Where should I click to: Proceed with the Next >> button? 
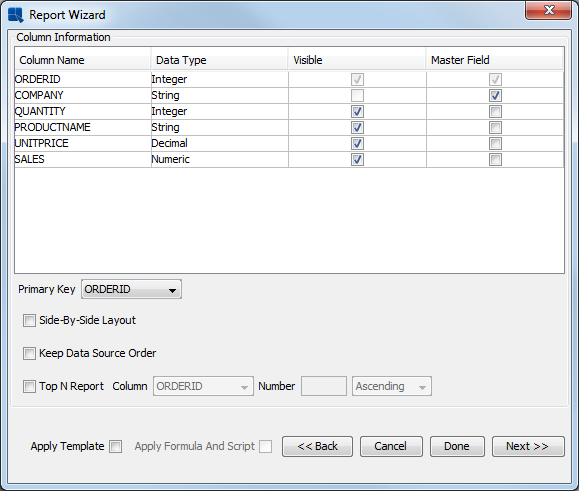click(x=528, y=446)
